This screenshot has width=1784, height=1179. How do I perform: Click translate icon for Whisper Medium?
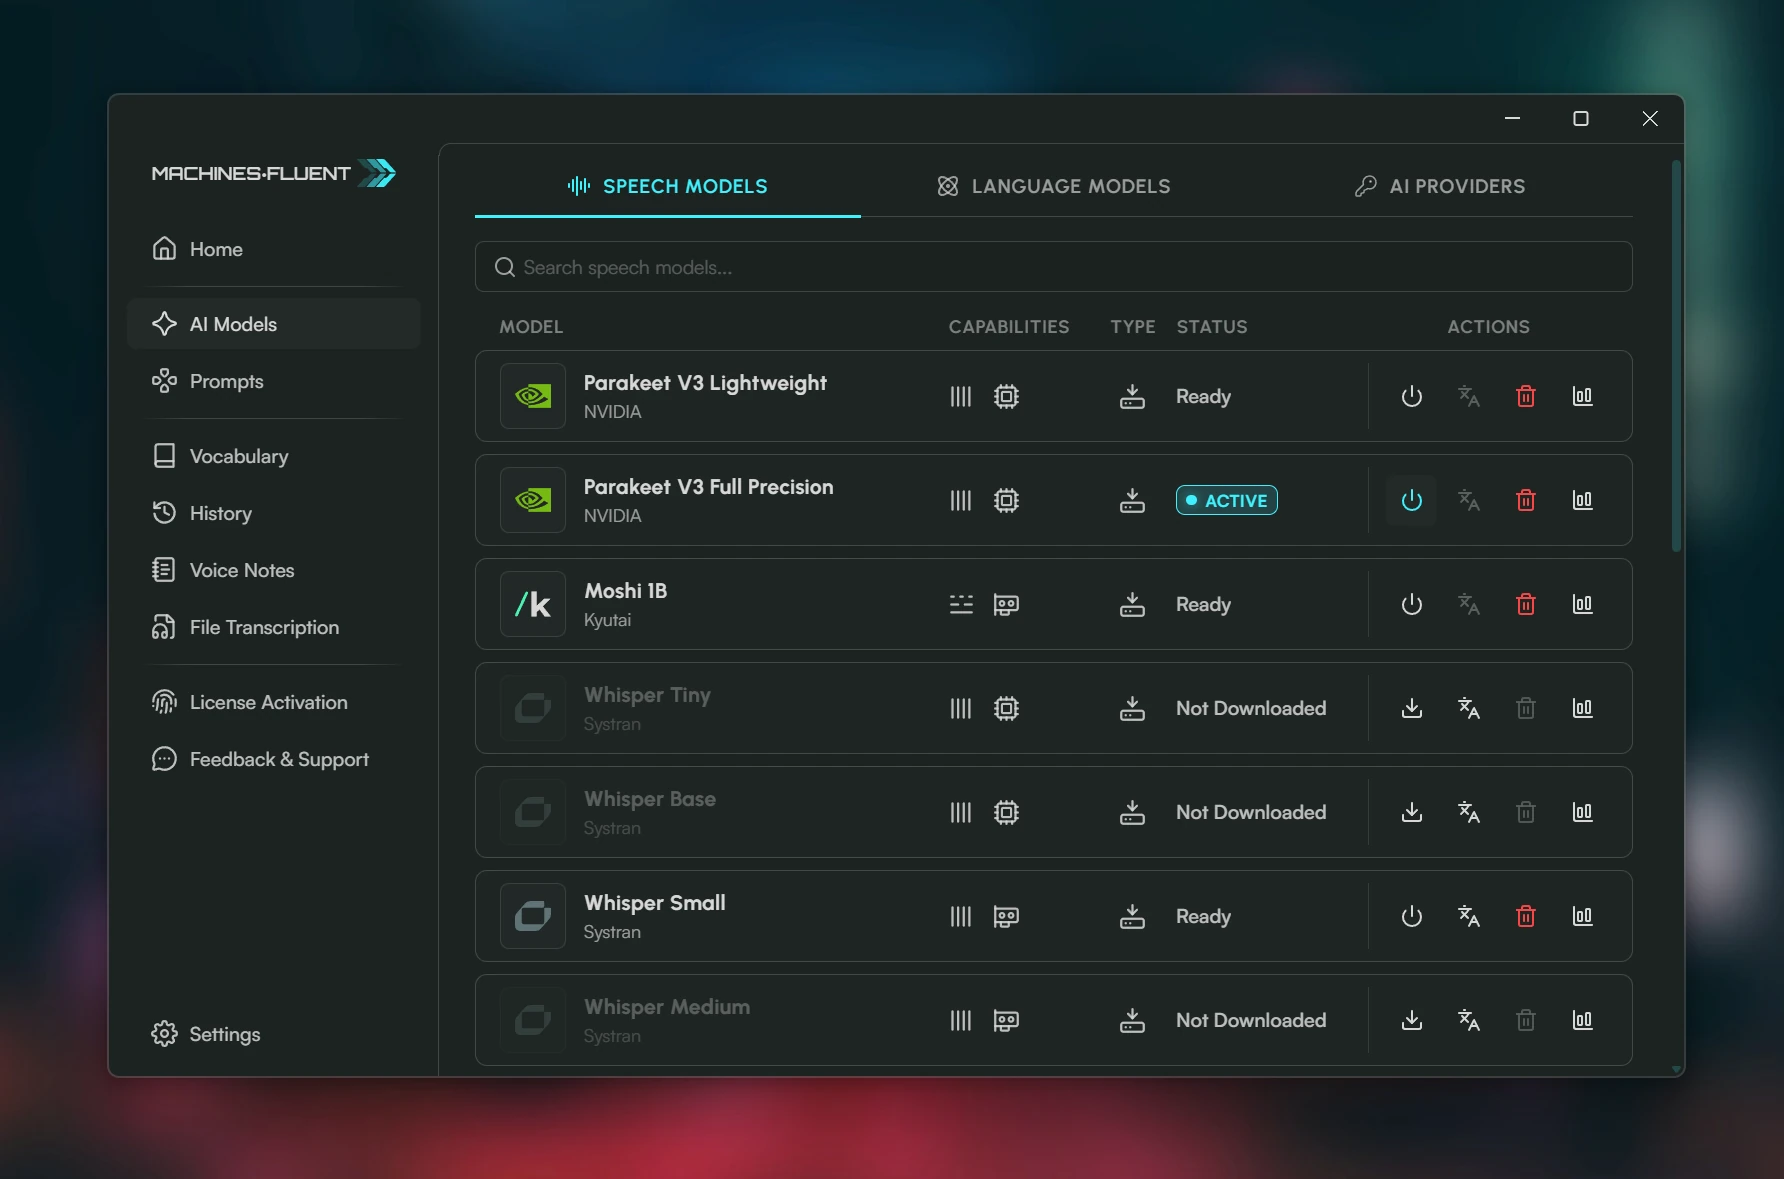pos(1468,1020)
